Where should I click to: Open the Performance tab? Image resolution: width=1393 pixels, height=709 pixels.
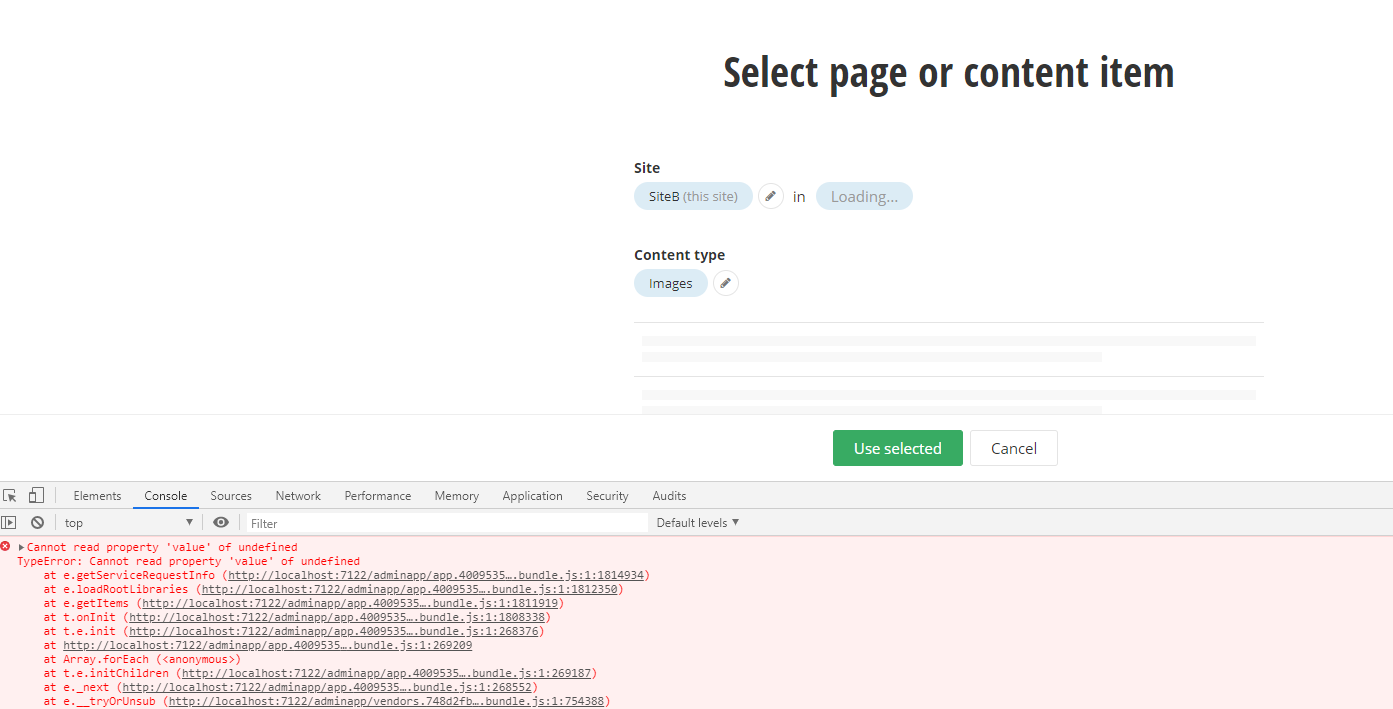pos(378,496)
